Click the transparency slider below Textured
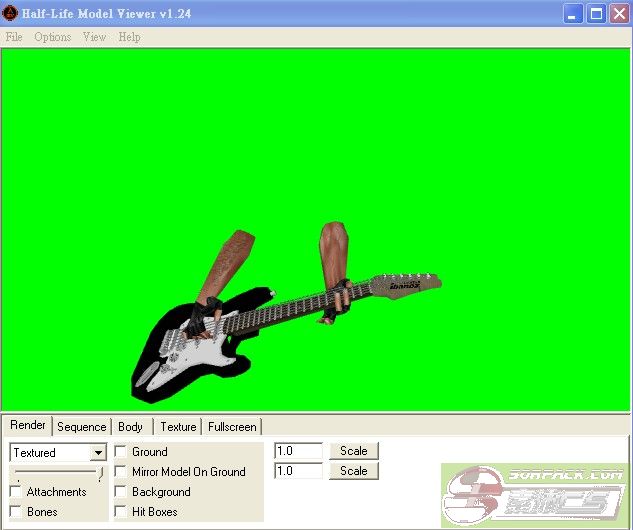 click(x=56, y=471)
